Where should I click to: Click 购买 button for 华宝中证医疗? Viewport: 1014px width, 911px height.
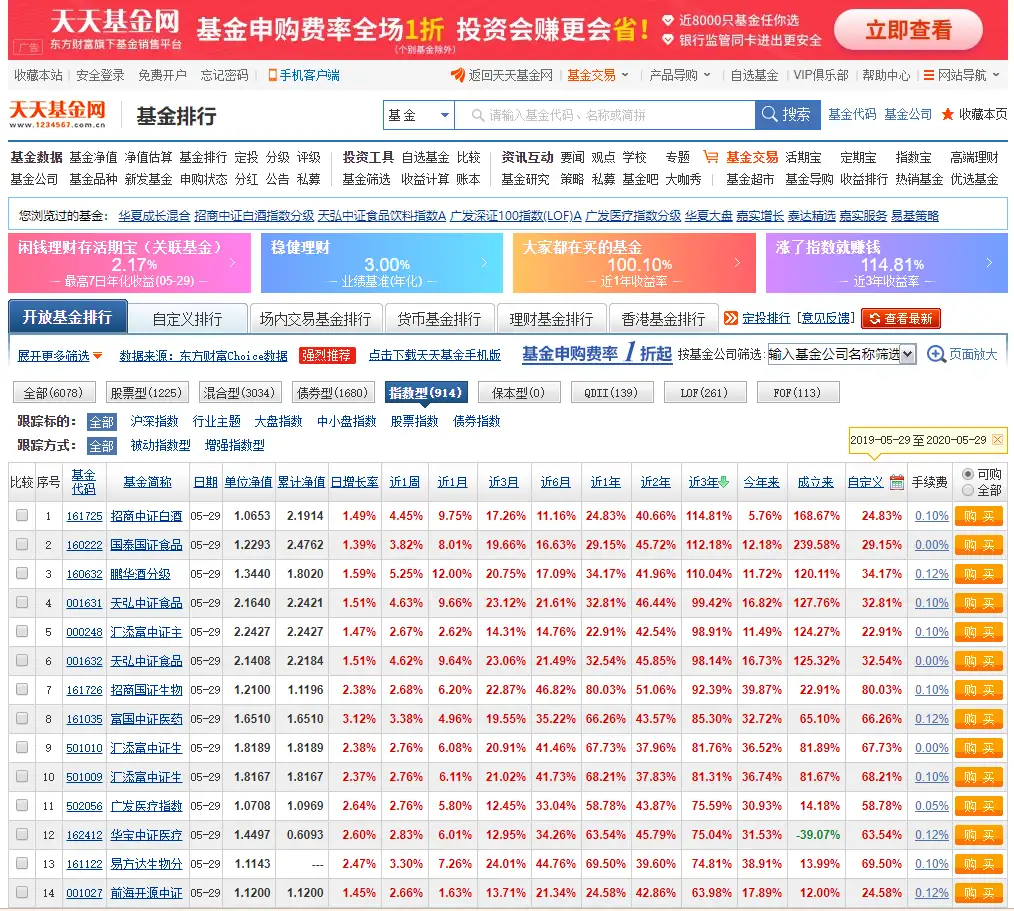[978, 835]
